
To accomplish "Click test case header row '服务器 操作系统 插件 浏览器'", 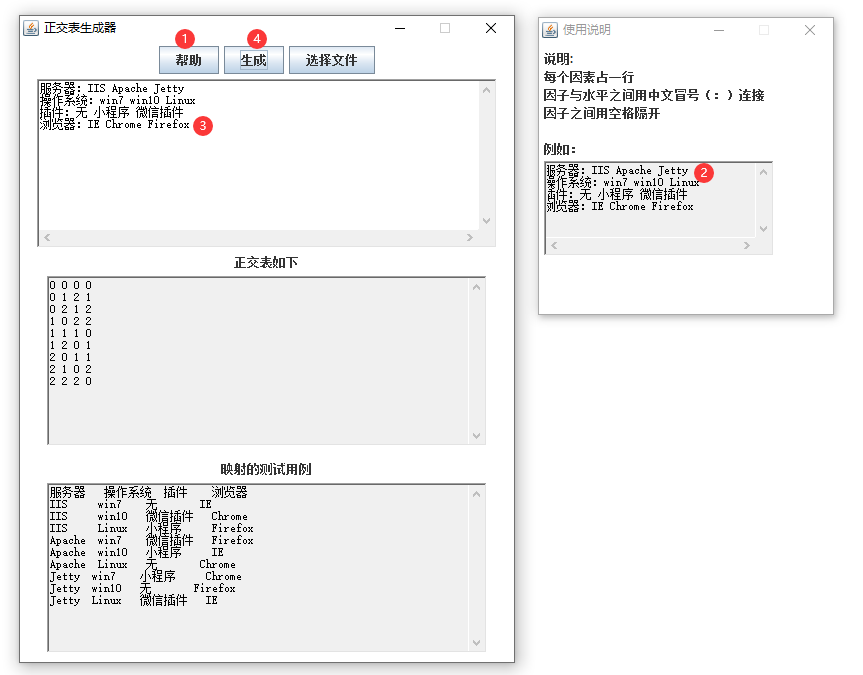I will [149, 492].
